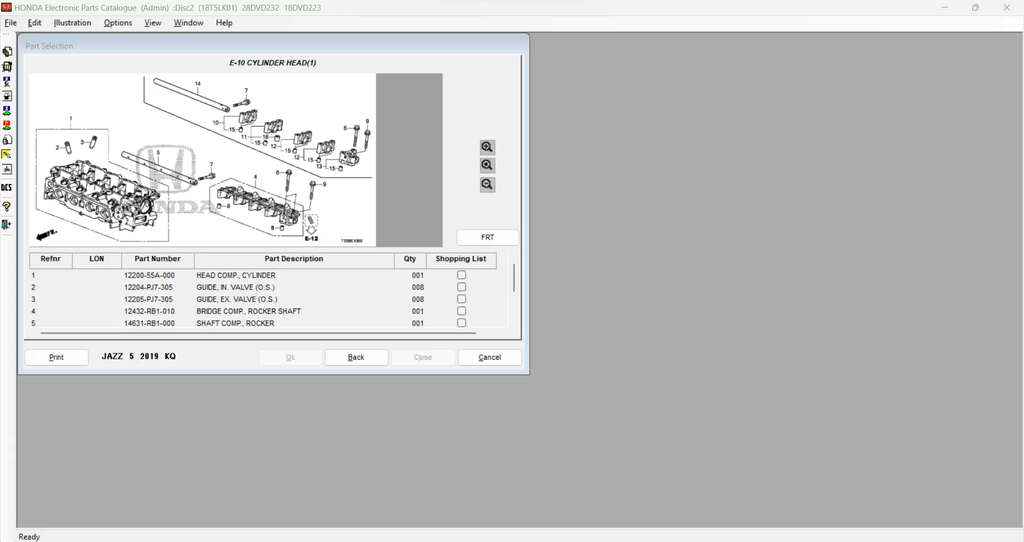Viewport: 1024px width, 542px height.
Task: Open the Illustration menu
Action: (72, 23)
